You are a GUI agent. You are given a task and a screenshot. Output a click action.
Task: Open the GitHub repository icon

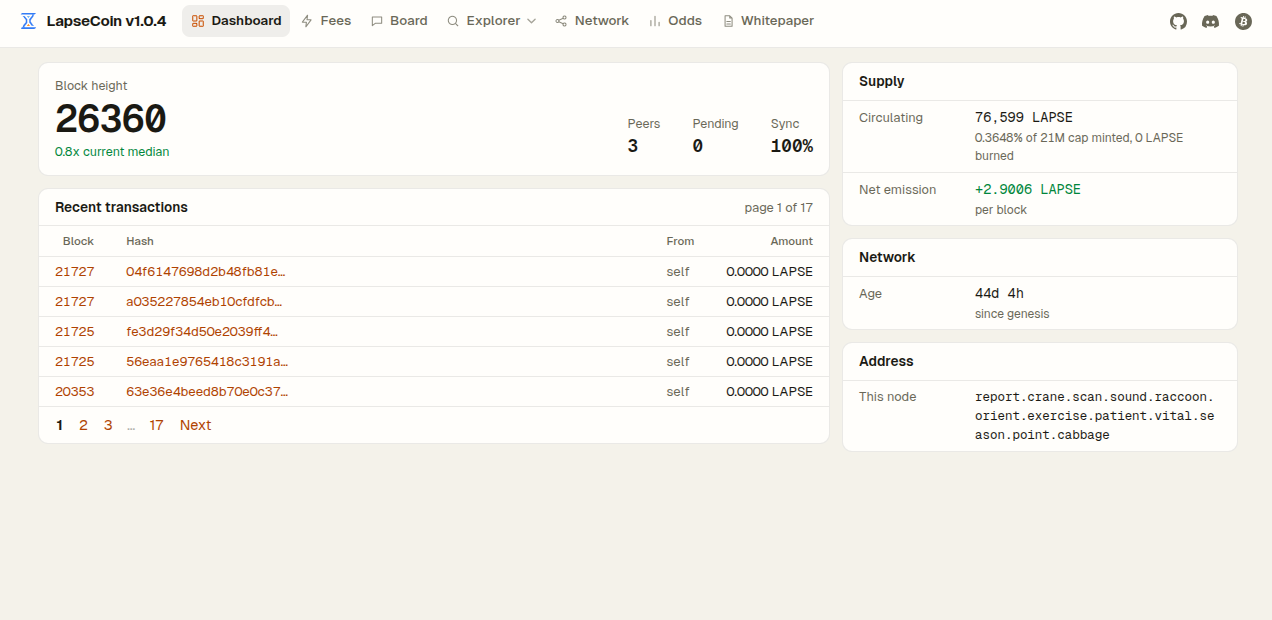[x=1178, y=21]
